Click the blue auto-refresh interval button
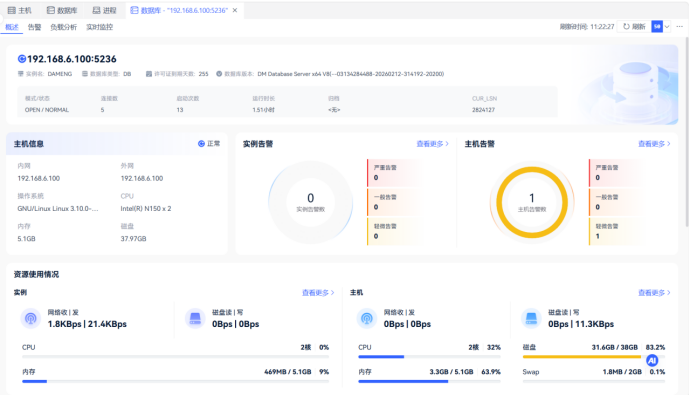Screen dimensions: 691x395 [x=657, y=26]
